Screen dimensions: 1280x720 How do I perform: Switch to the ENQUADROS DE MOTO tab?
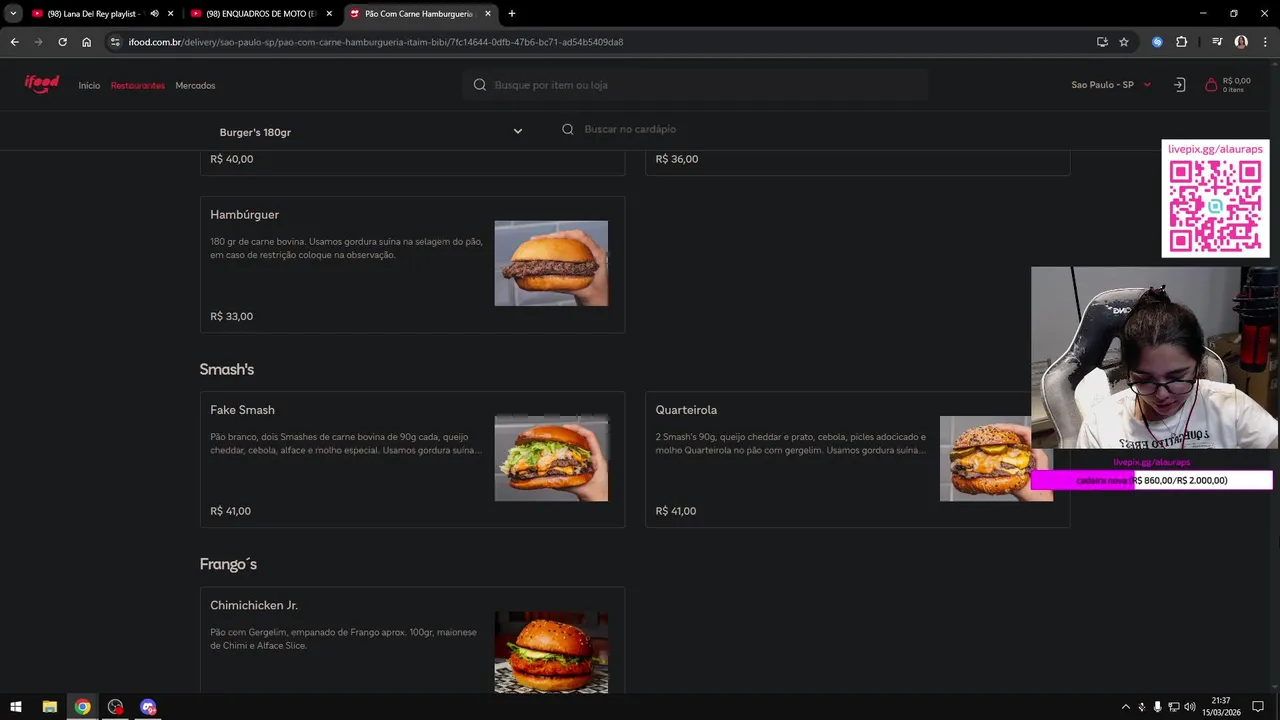coord(262,14)
